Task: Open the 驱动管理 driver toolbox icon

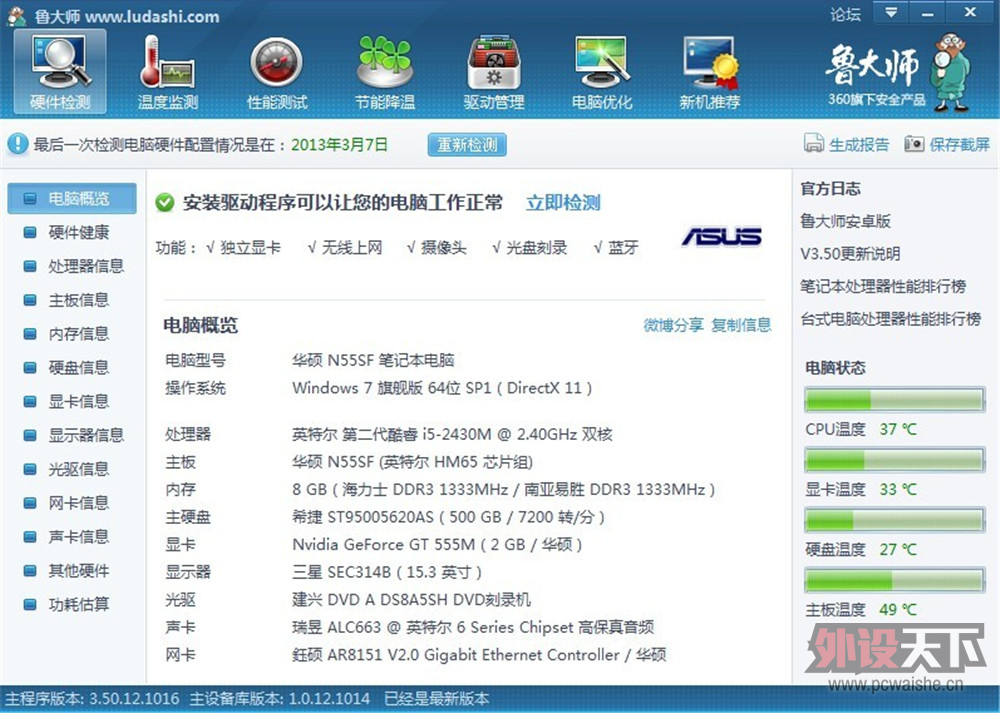Action: pyautogui.click(x=494, y=71)
